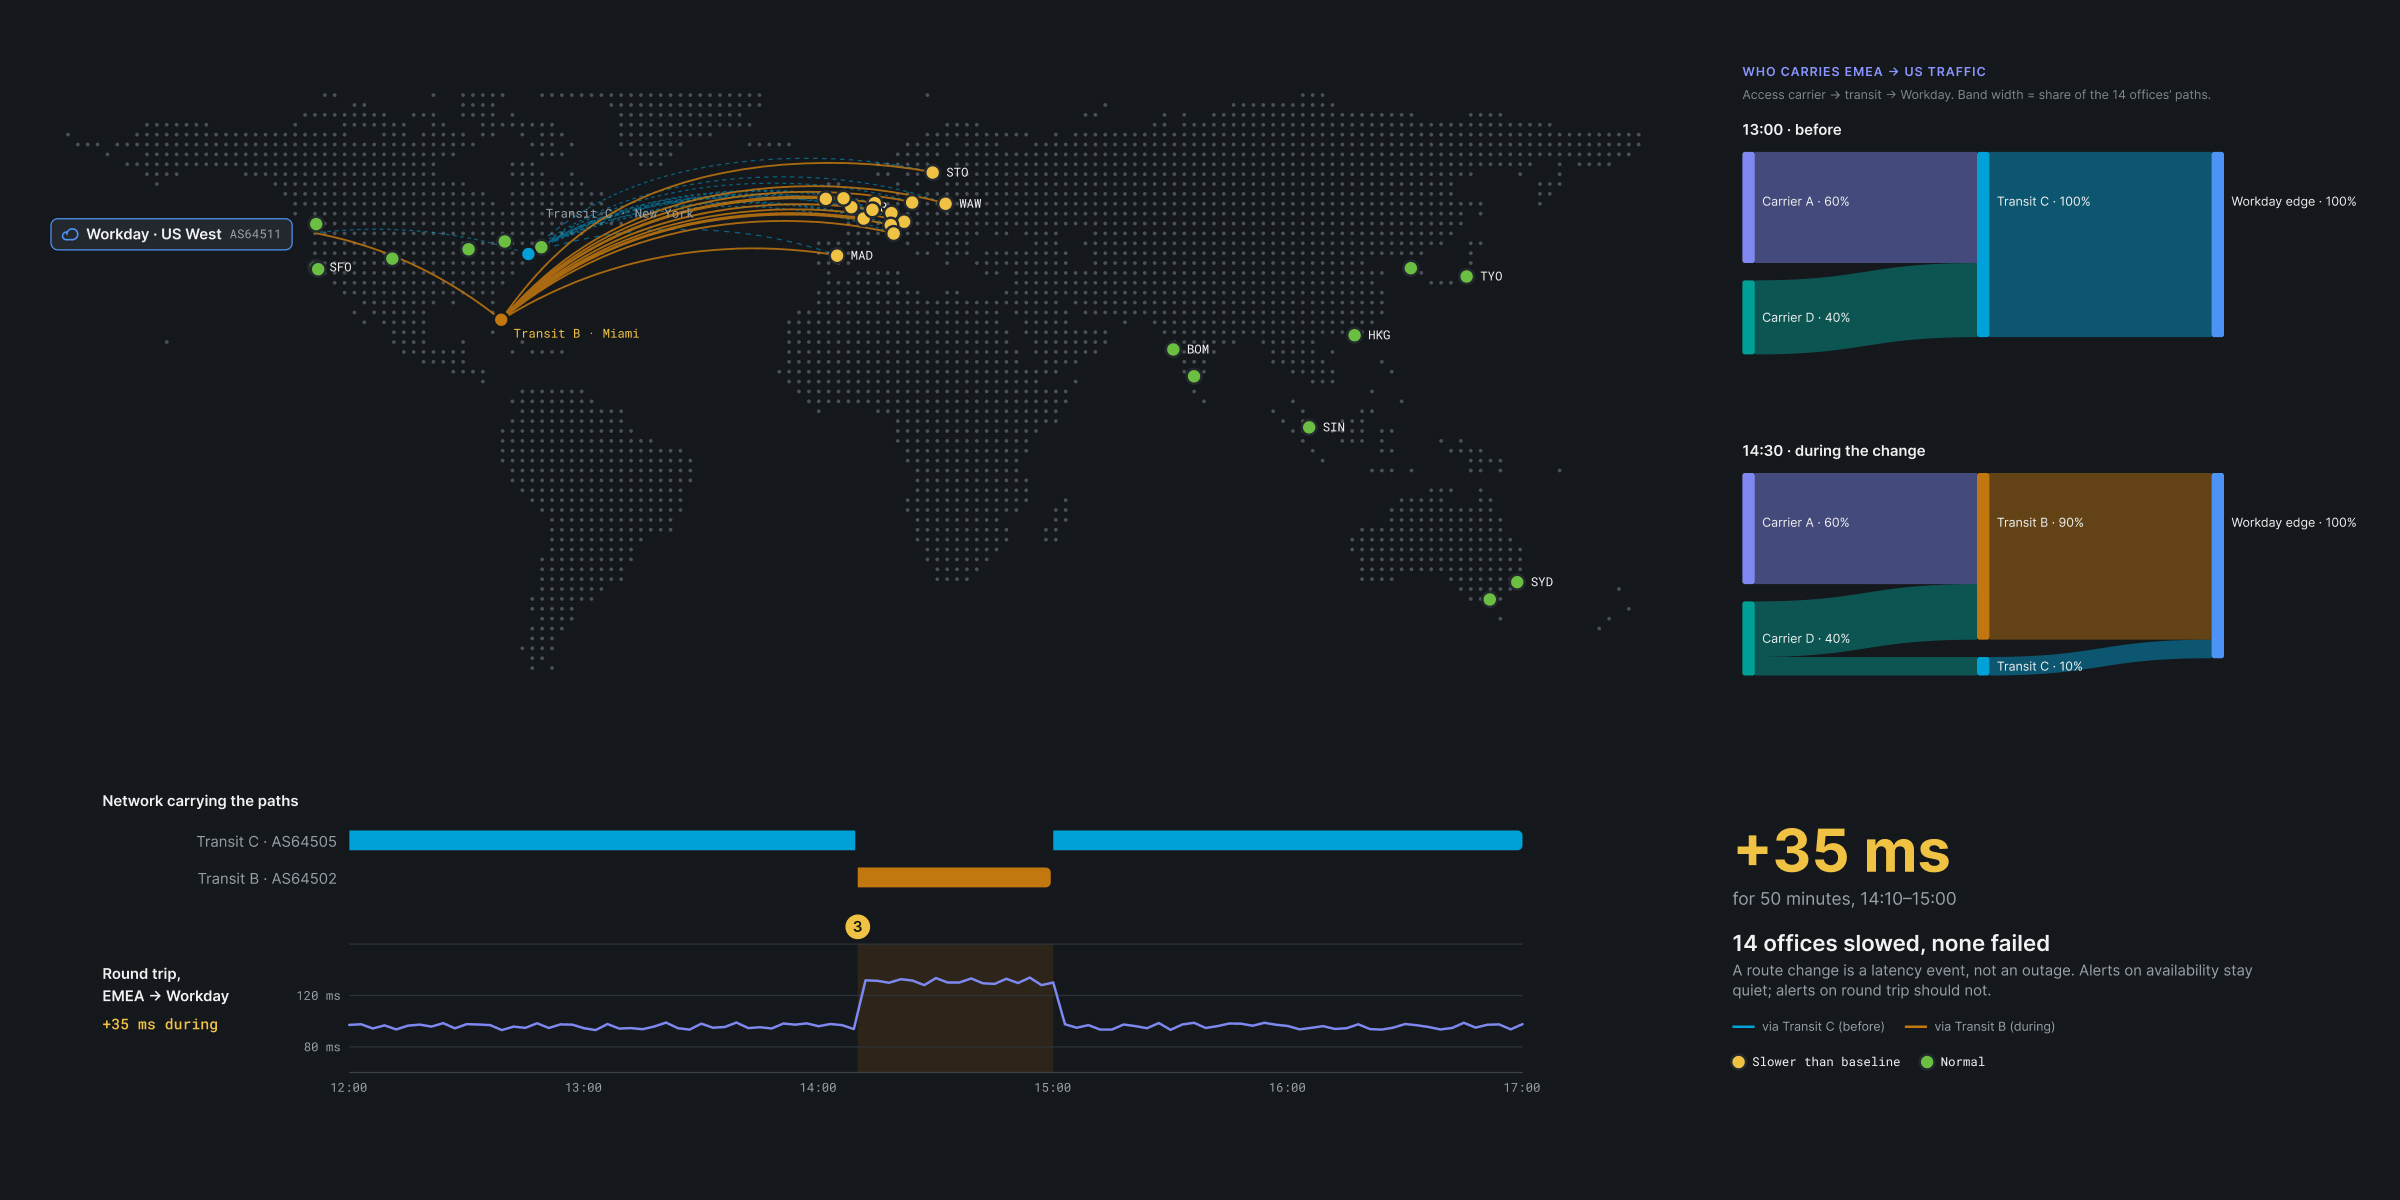Click the cloud icon in Workday US West label
This screenshot has height=1200, width=2400.
point(70,234)
